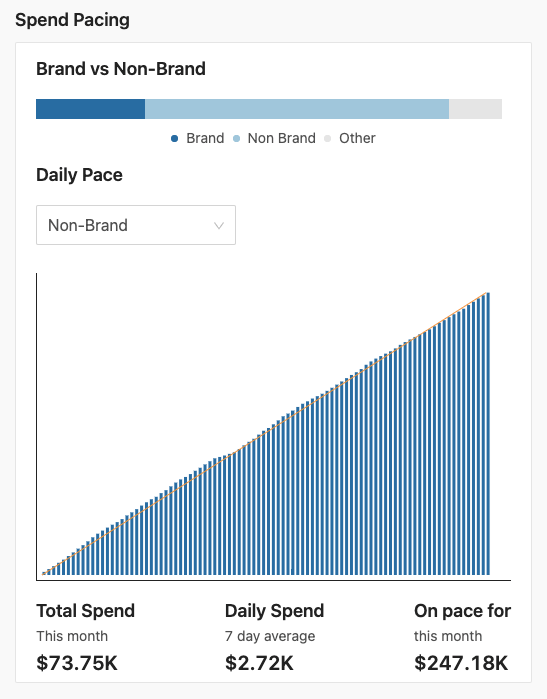Click the dark blue Brand bar segment

point(90,109)
